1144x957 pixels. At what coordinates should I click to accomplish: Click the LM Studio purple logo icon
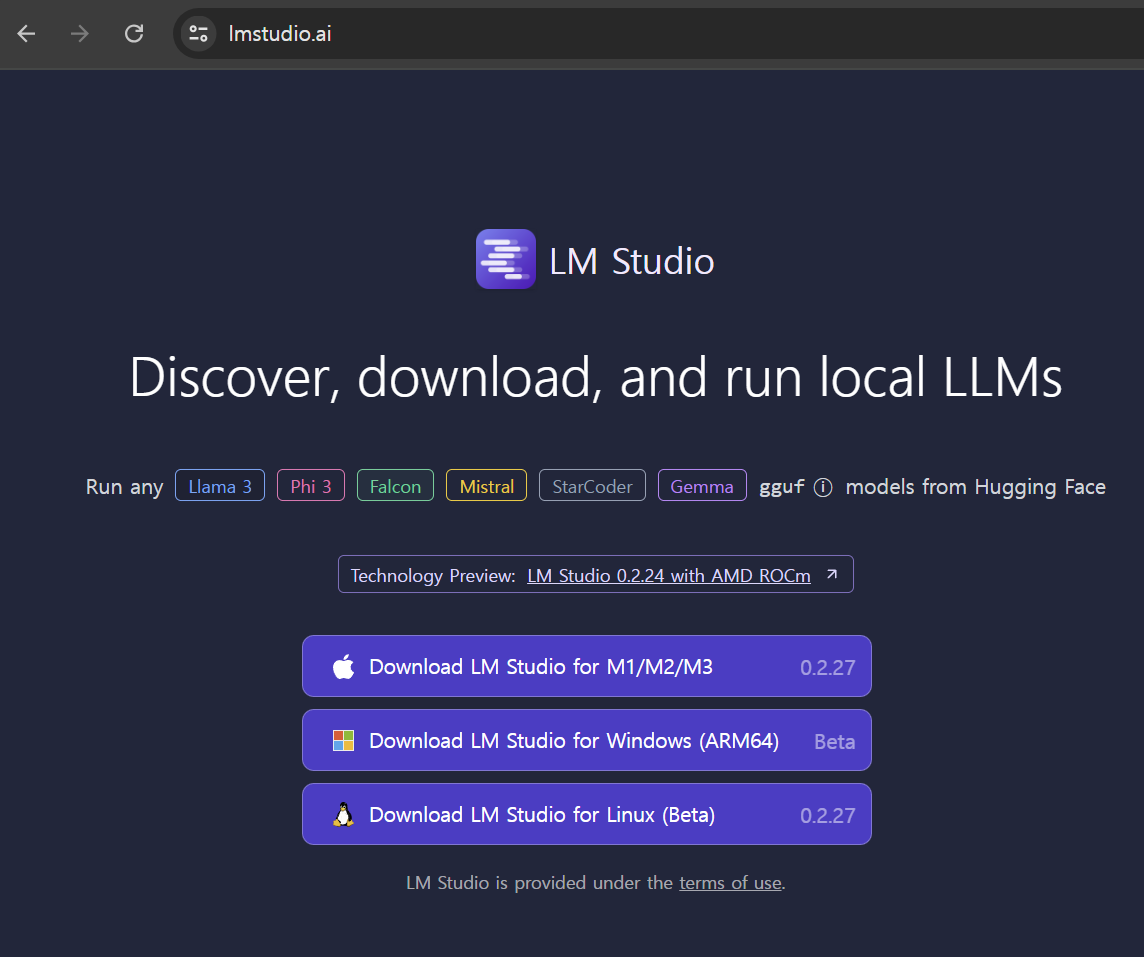click(506, 259)
